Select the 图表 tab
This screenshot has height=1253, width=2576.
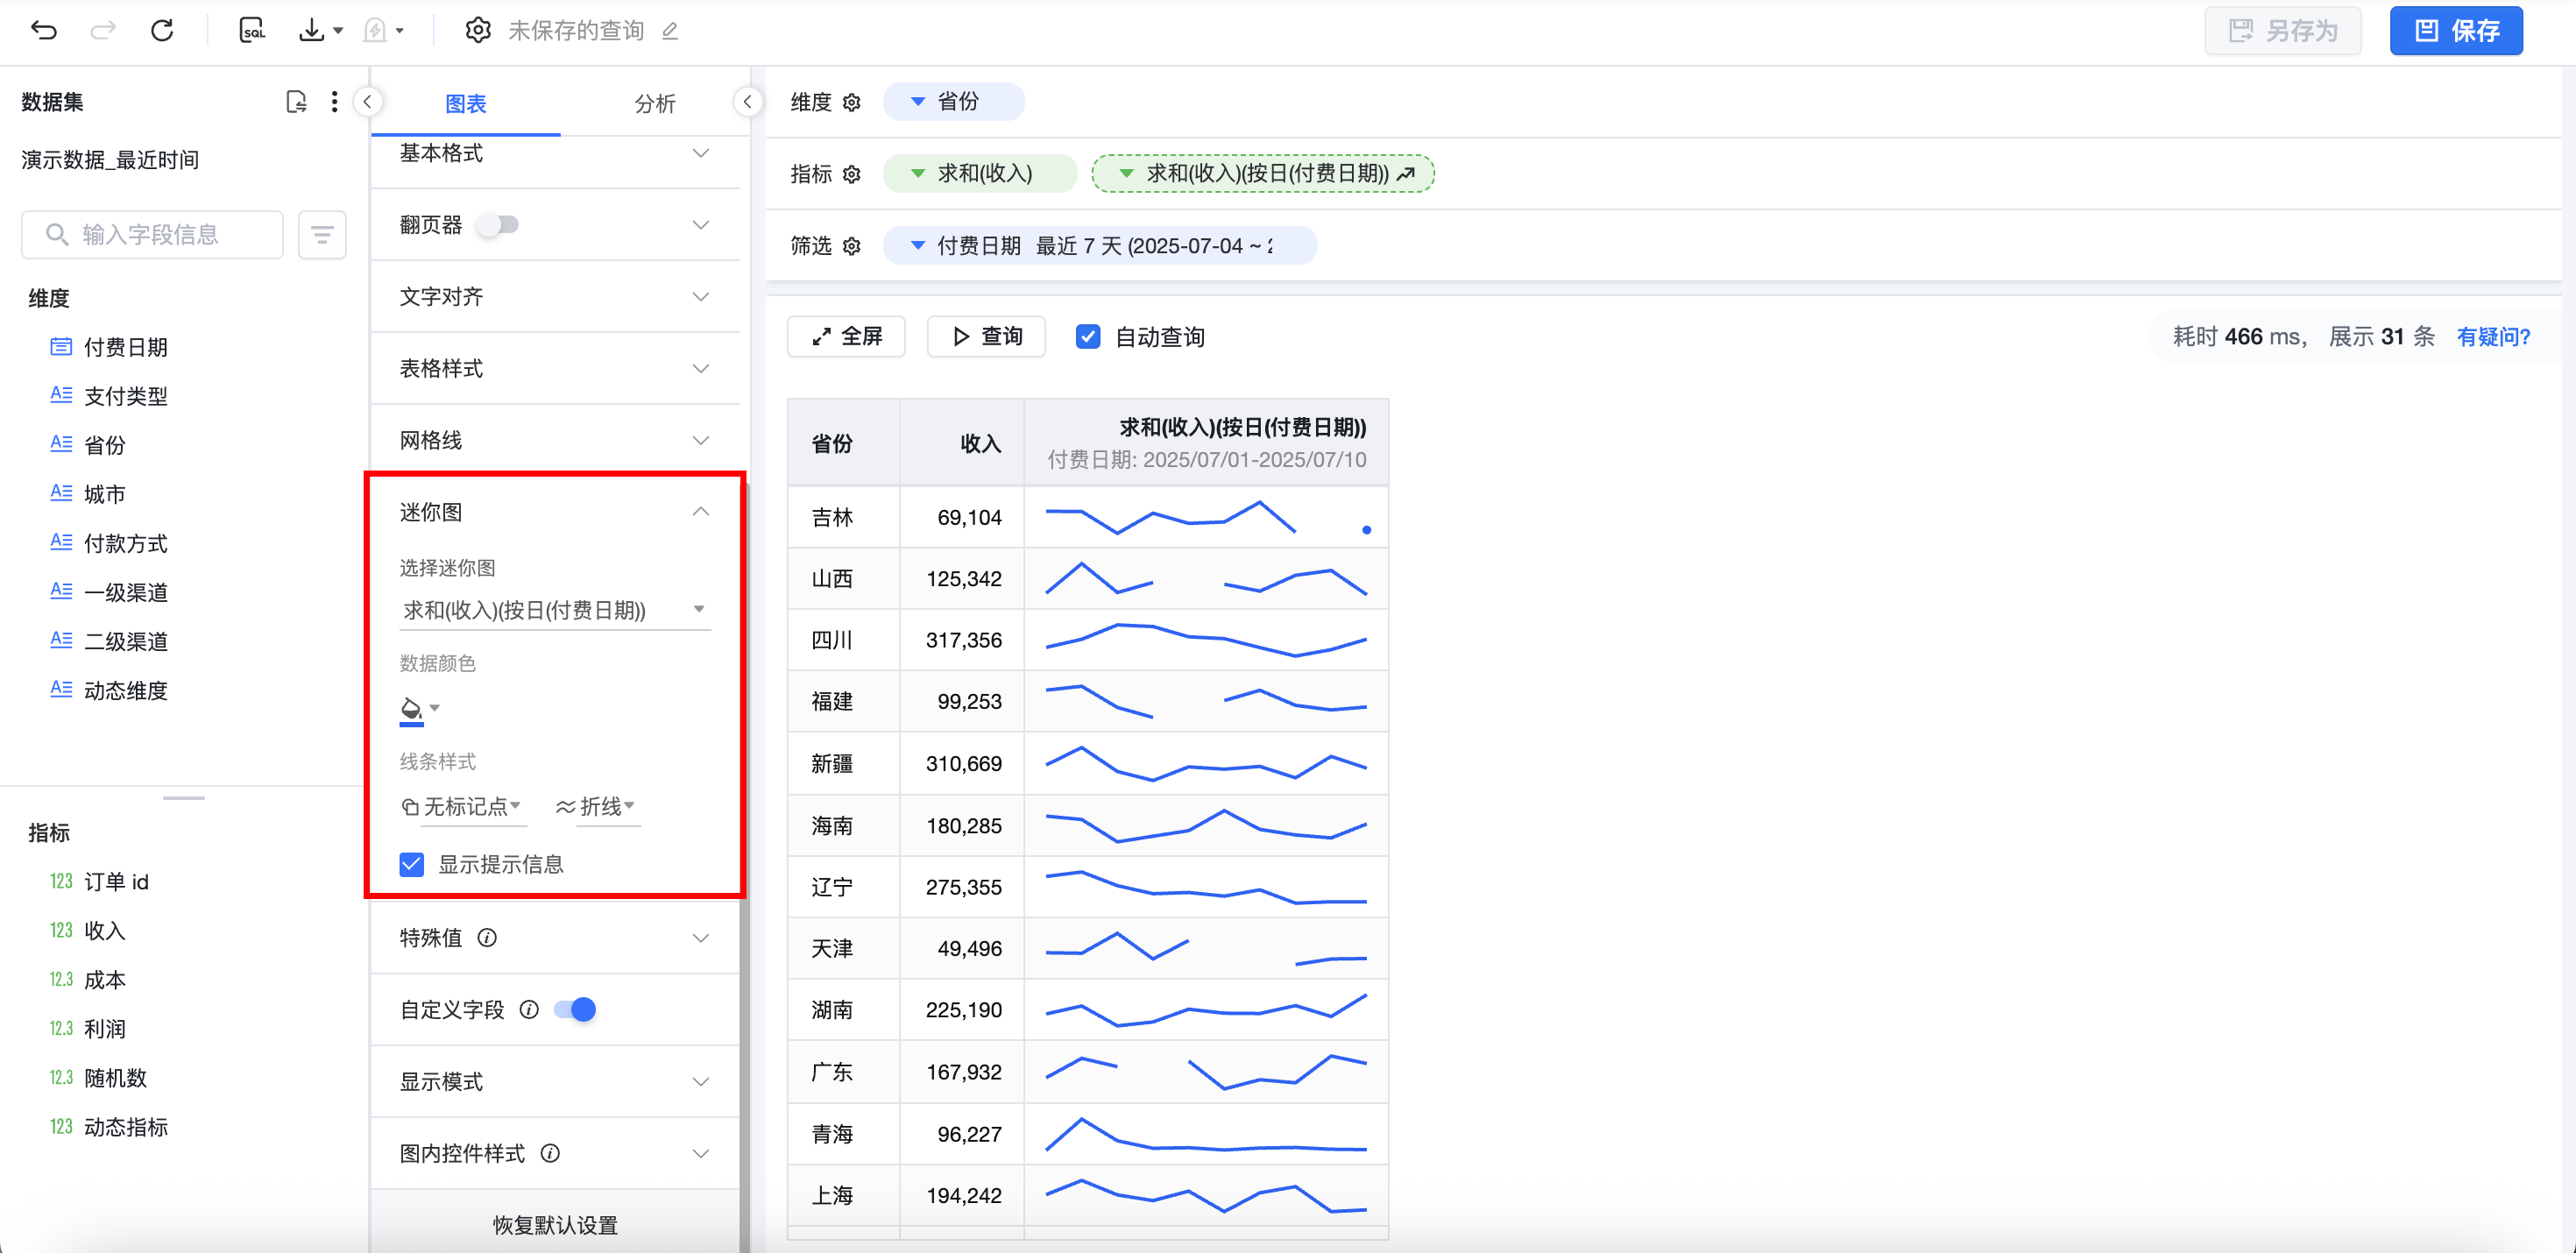[x=465, y=103]
